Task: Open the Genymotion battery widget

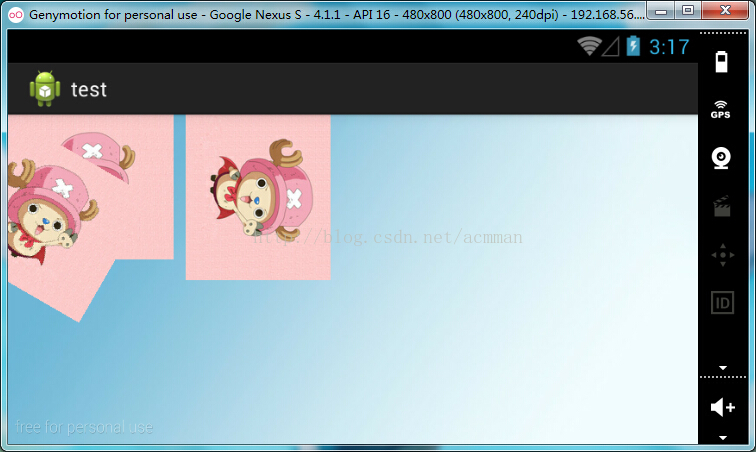Action: point(721,62)
